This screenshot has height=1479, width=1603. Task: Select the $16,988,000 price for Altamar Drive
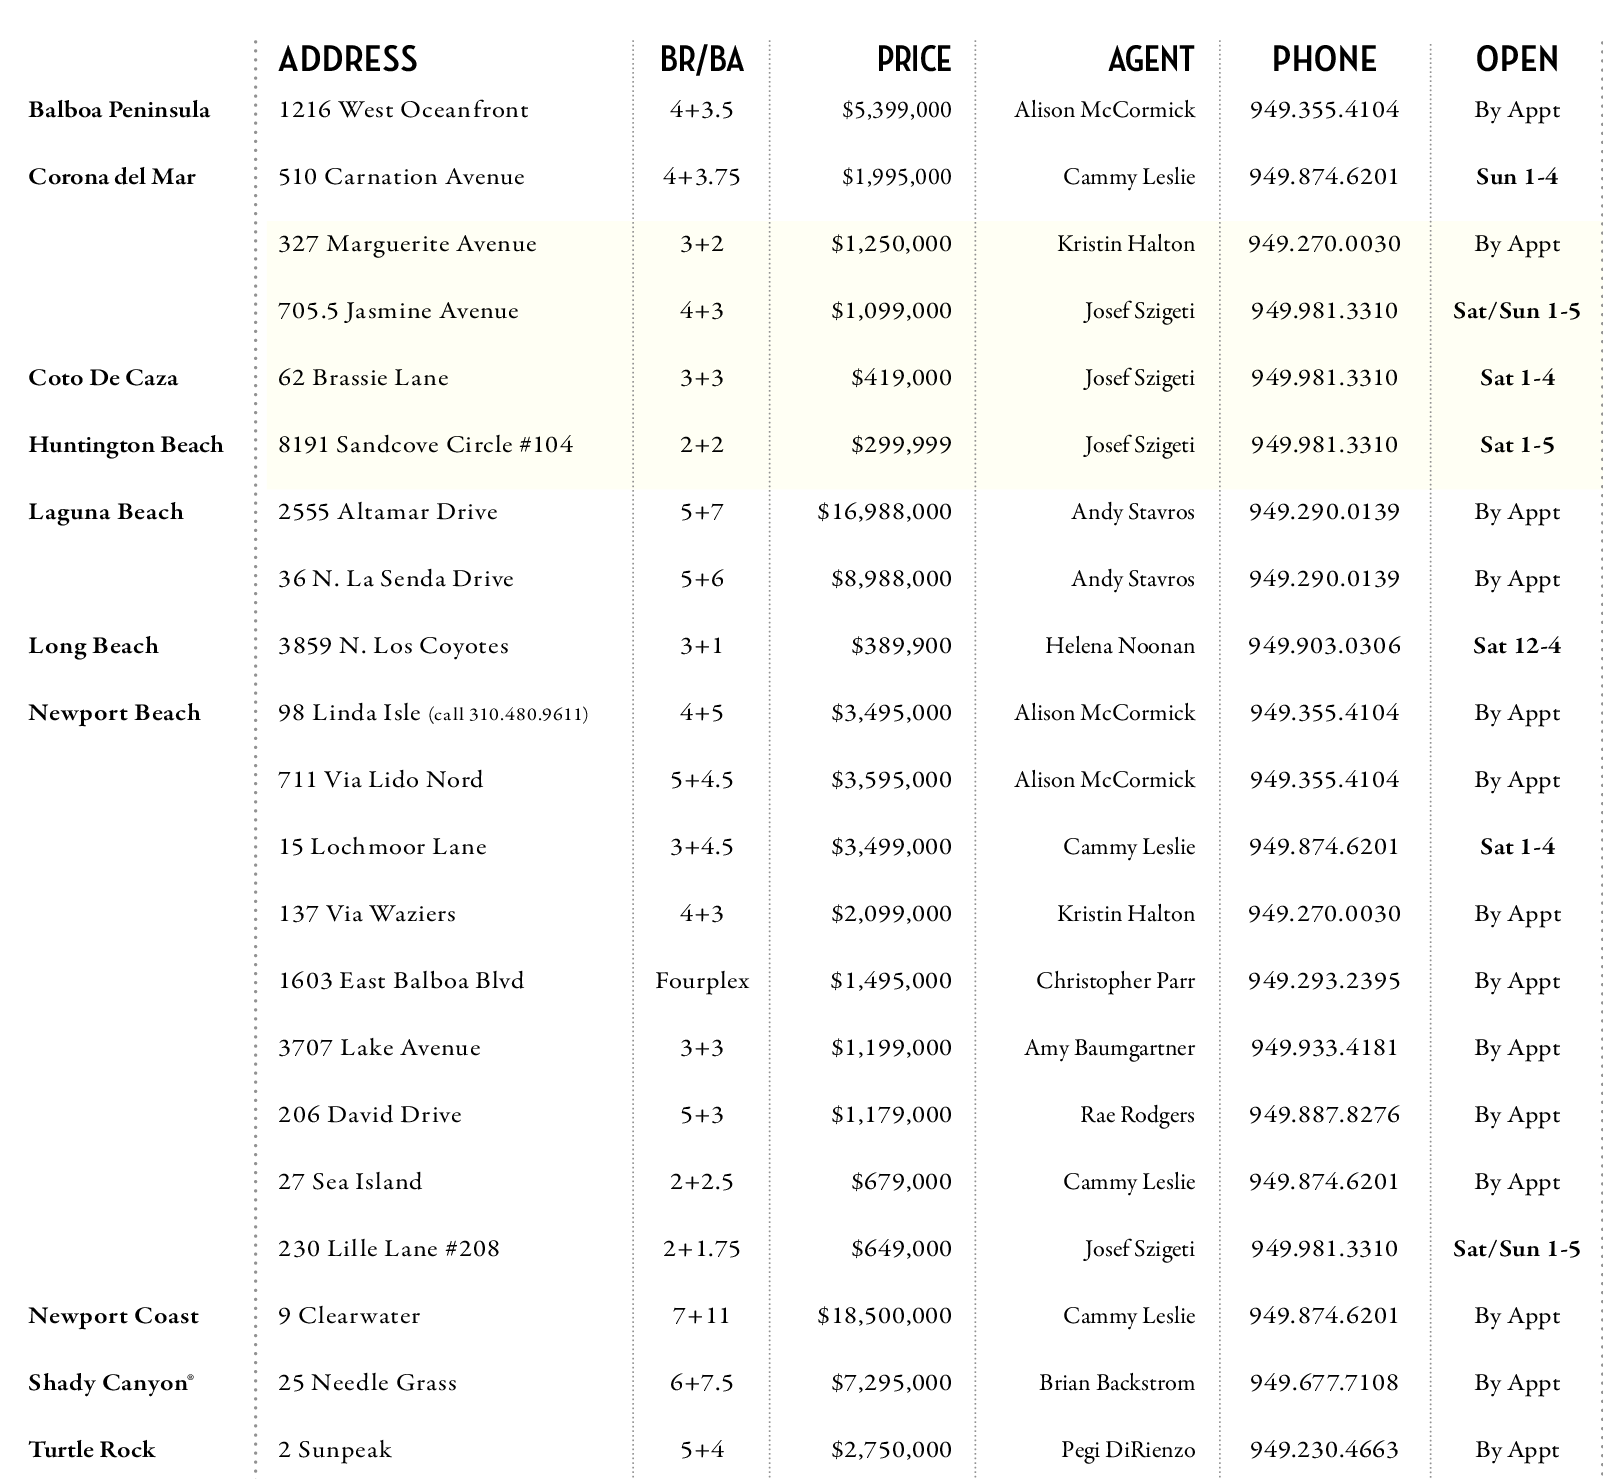884,512
